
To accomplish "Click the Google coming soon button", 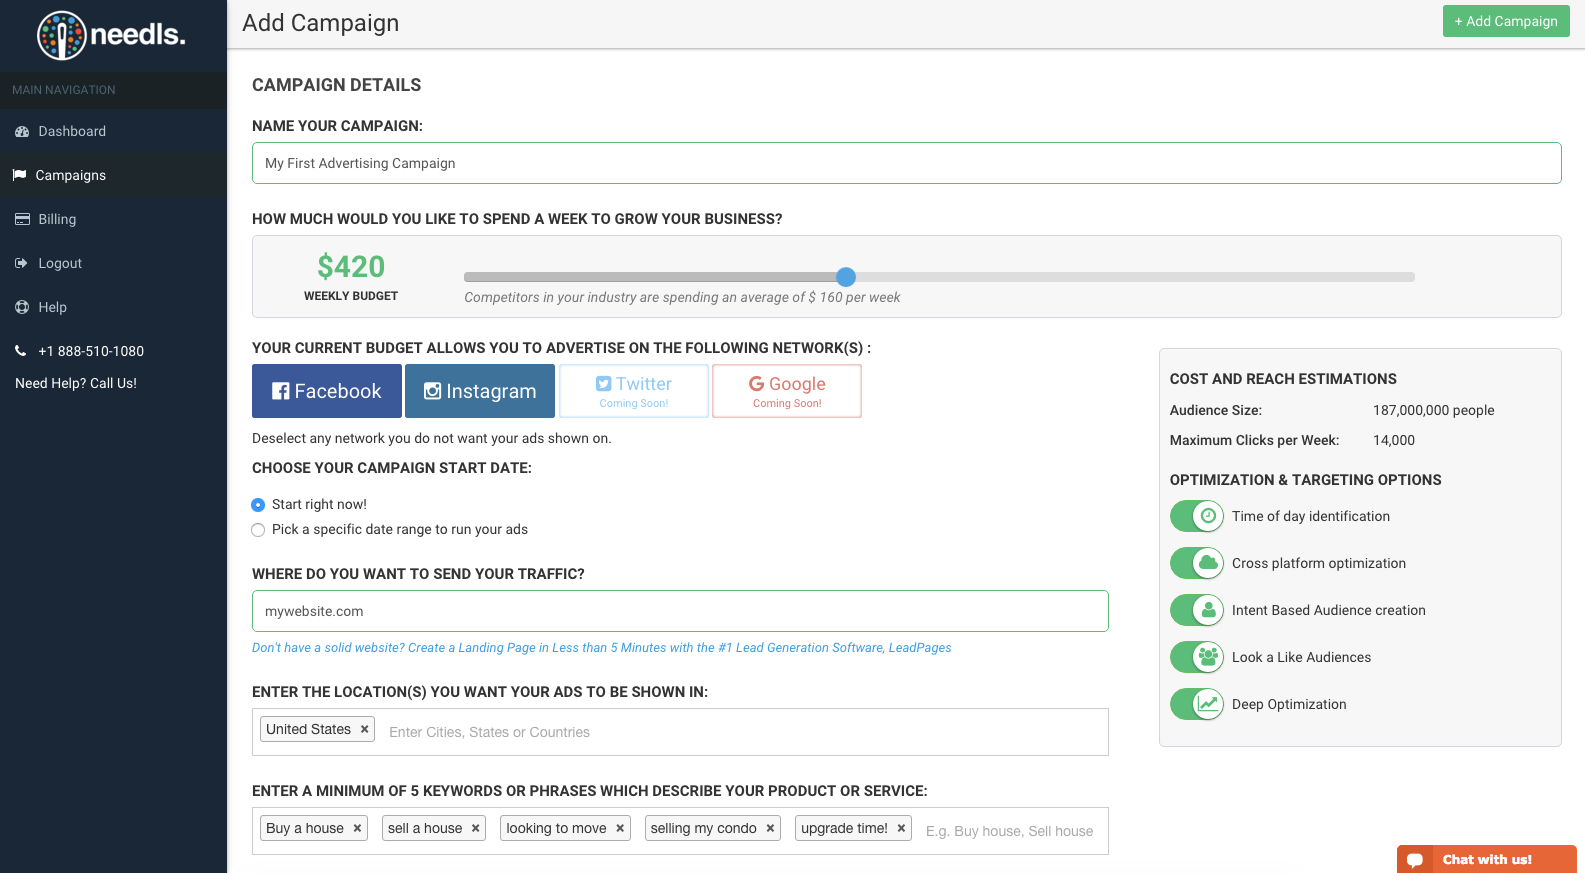I will [787, 391].
